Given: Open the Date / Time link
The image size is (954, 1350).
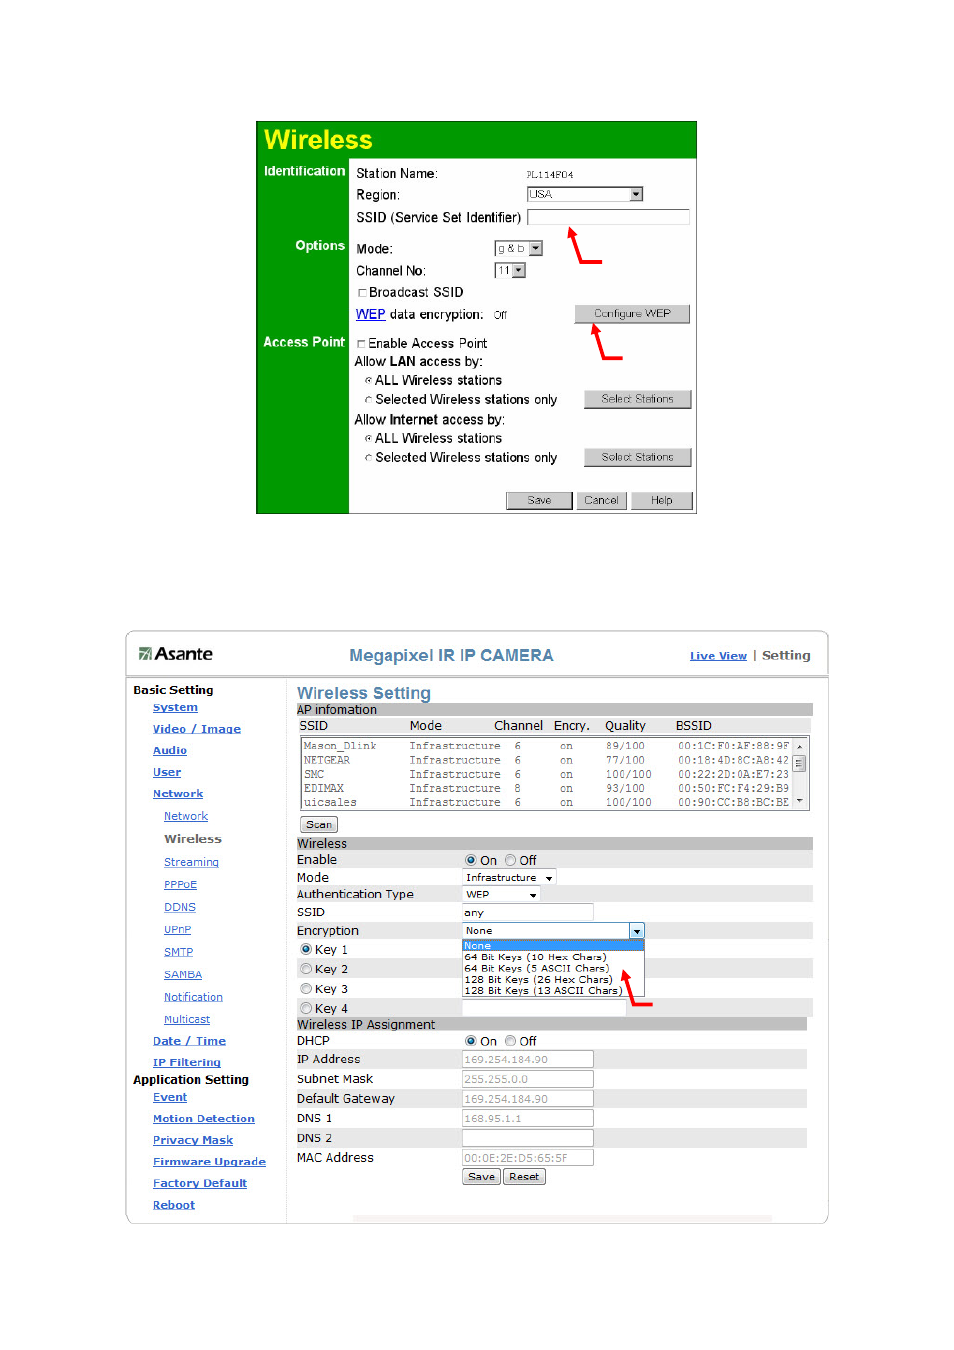Looking at the screenshot, I should point(189,1041).
